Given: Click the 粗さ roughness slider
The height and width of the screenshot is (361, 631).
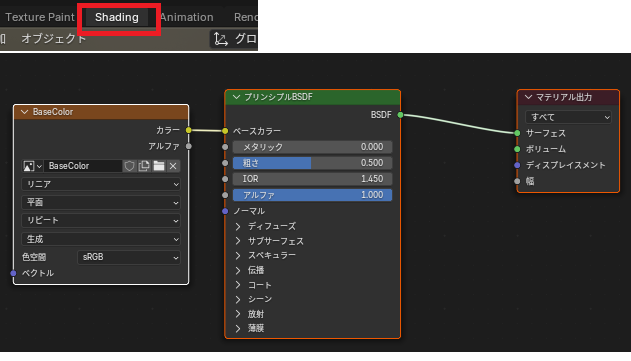Looking at the screenshot, I should tap(312, 163).
